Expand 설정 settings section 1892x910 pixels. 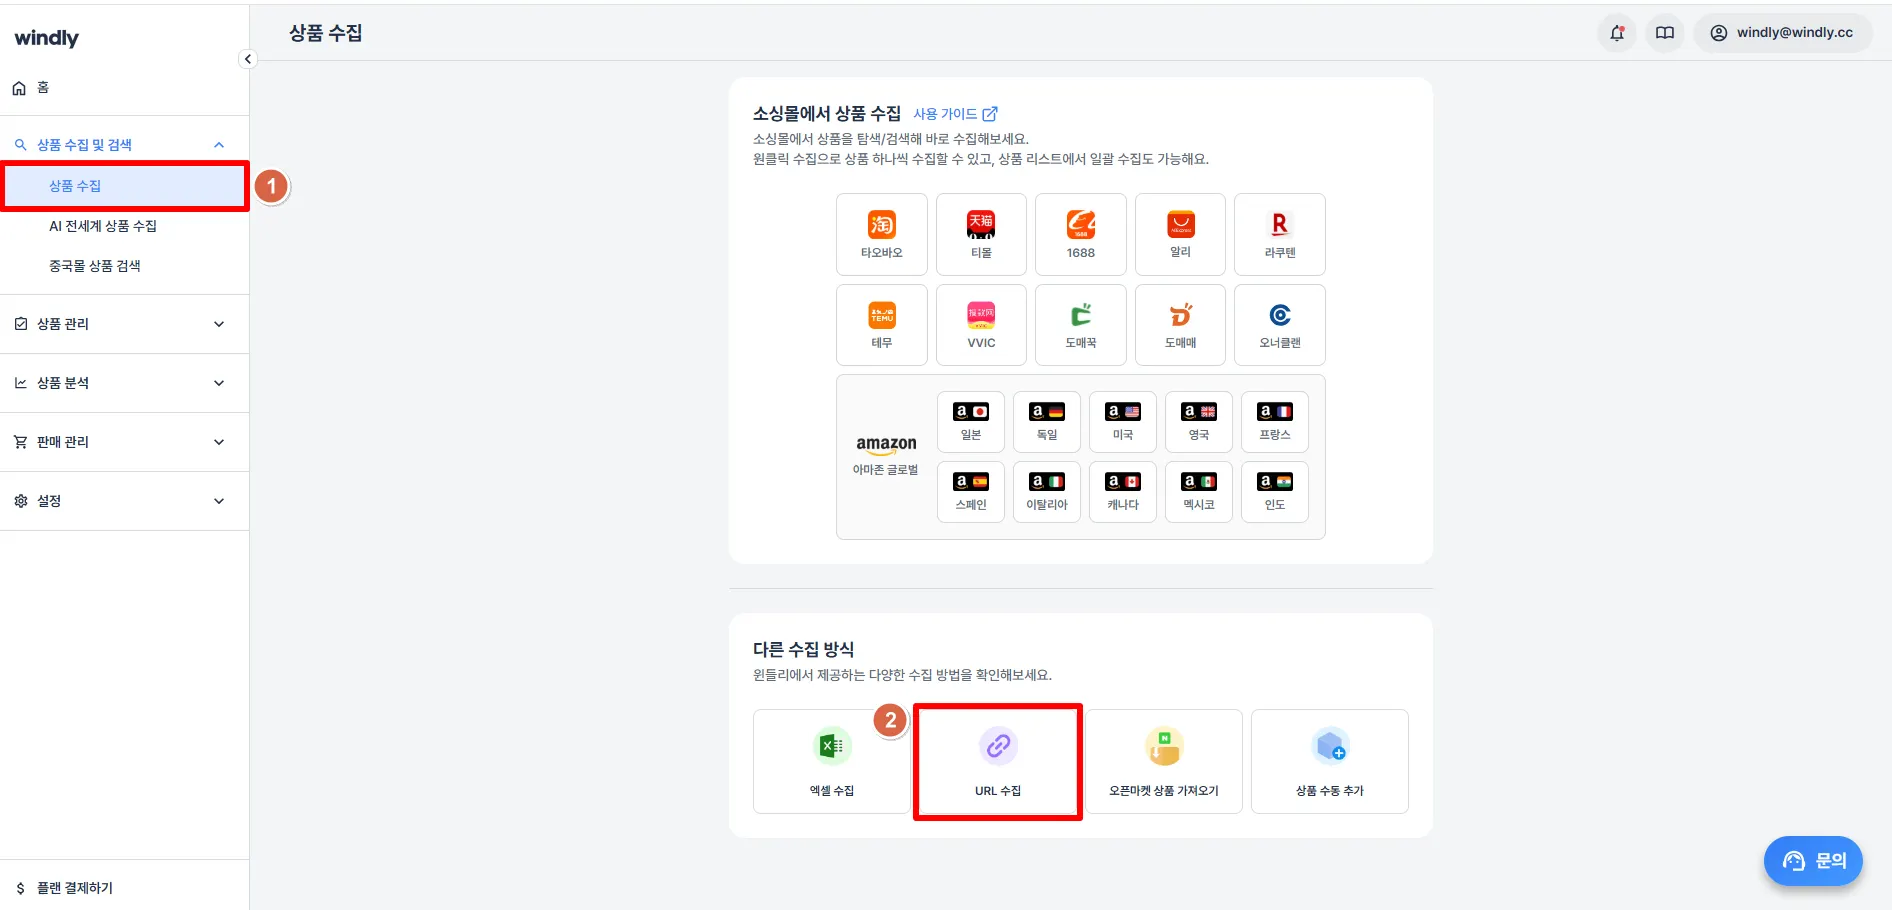(124, 501)
